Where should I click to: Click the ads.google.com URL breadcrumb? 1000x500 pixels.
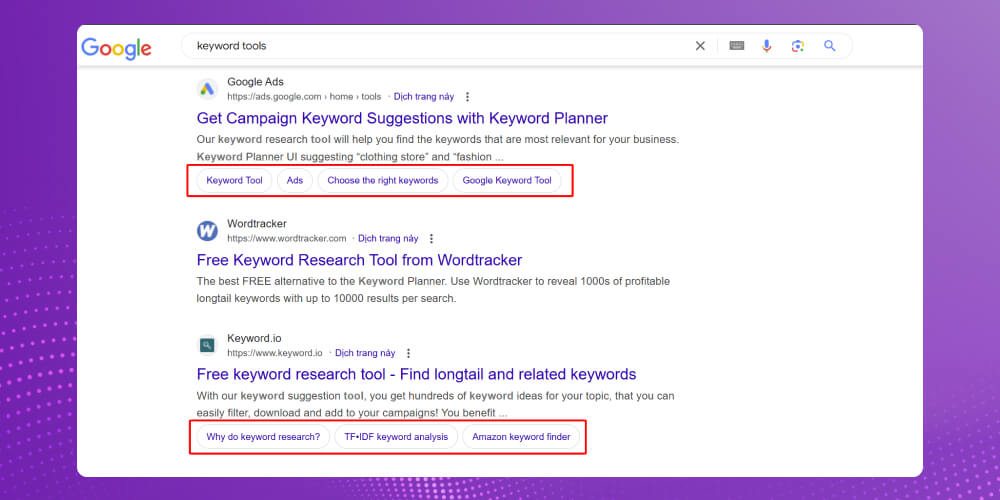click(304, 97)
